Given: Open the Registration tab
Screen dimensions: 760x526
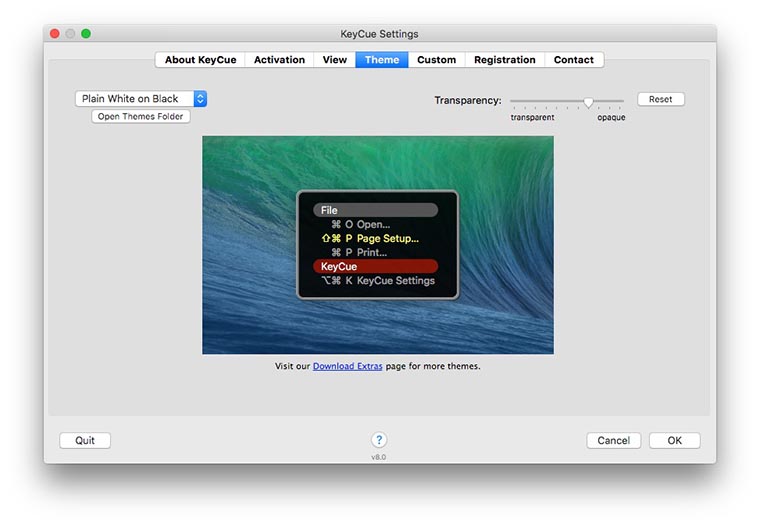Looking at the screenshot, I should 505,60.
